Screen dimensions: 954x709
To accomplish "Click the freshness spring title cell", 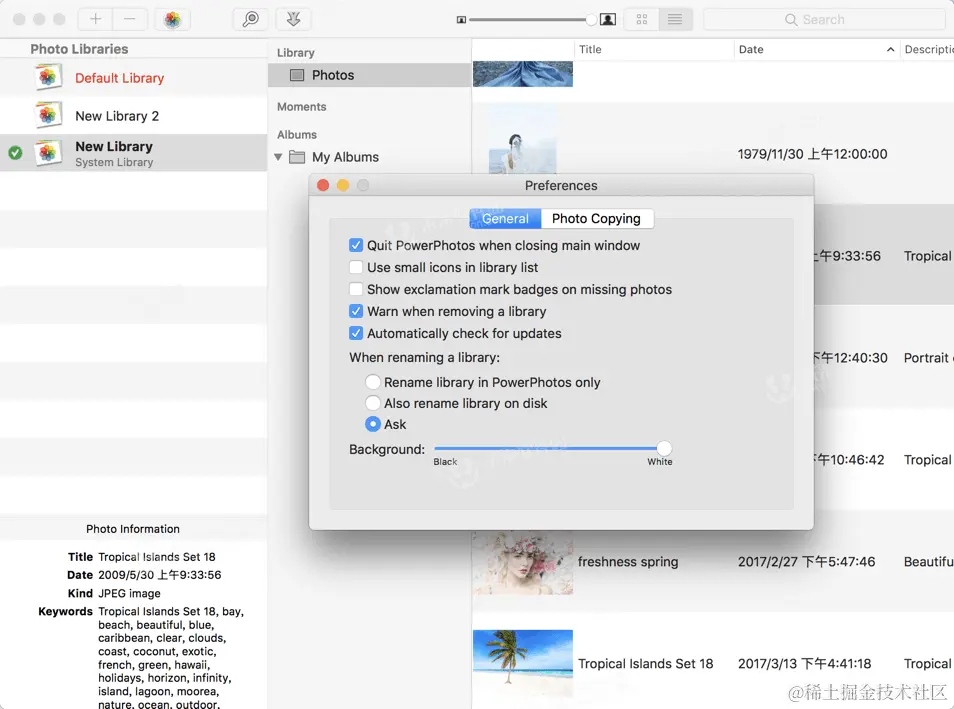I will 628,562.
